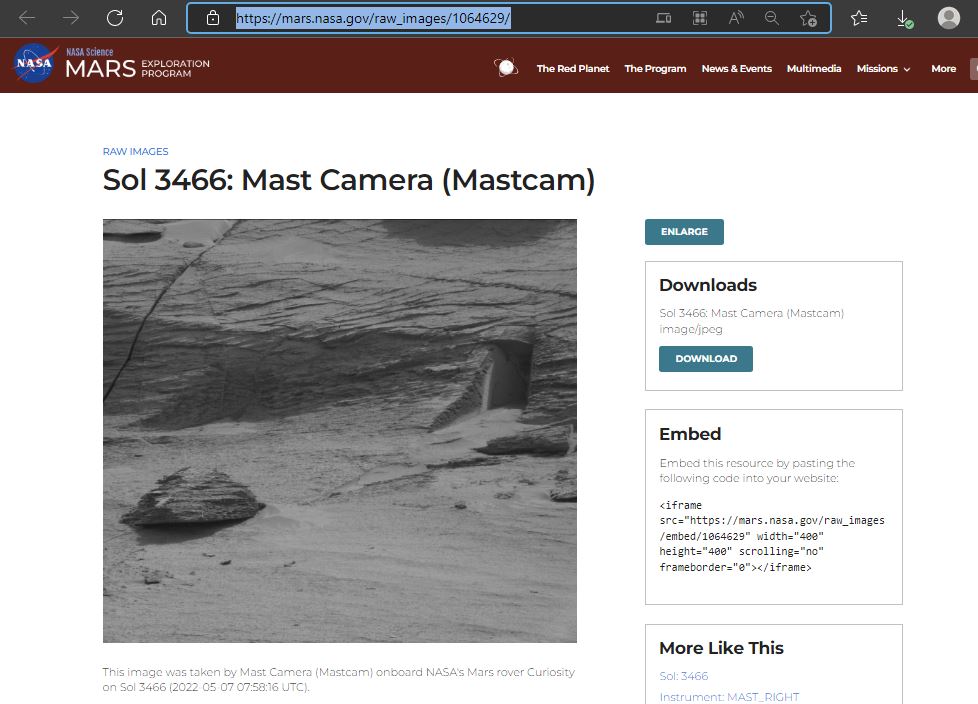Image resolution: width=978 pixels, height=704 pixels.
Task: Click the Mars planet globe icon
Action: (x=506, y=67)
